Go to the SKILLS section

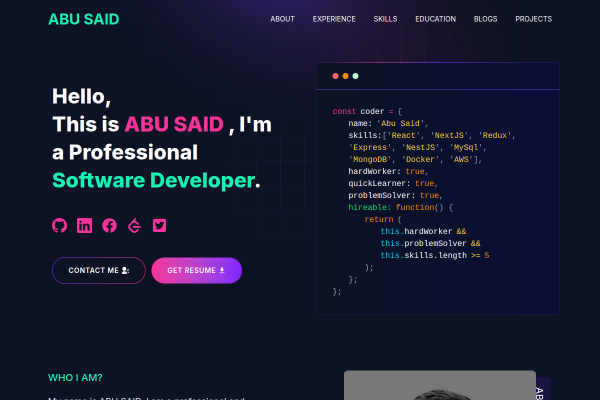coord(385,19)
